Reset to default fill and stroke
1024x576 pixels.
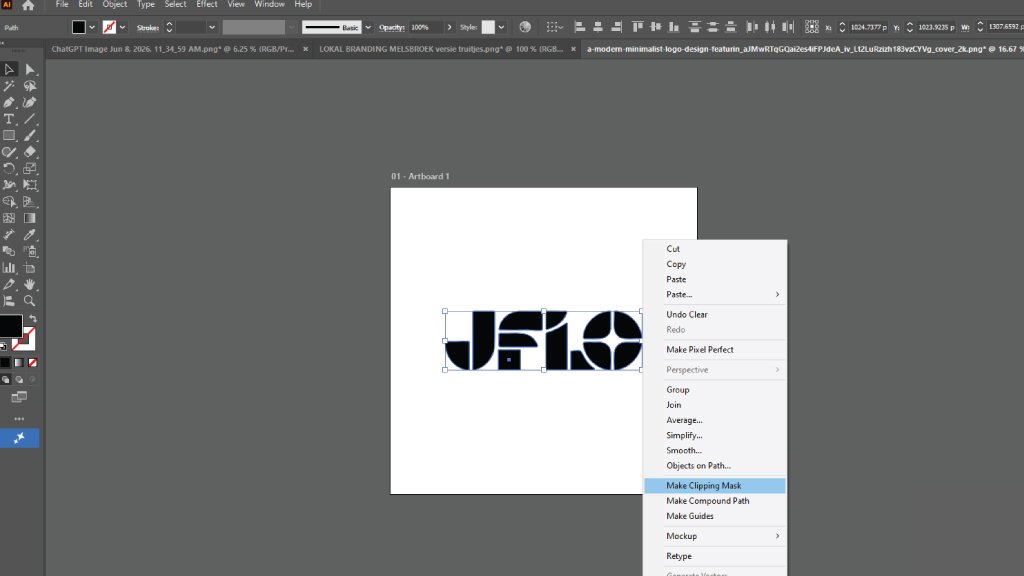pyautogui.click(x=4, y=346)
